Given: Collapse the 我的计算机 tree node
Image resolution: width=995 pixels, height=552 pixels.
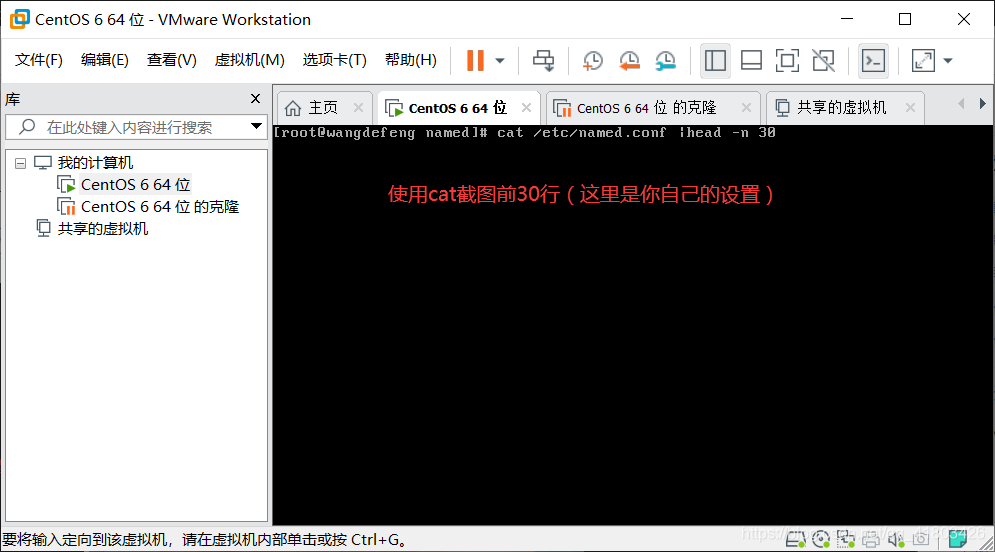Looking at the screenshot, I should 20,164.
